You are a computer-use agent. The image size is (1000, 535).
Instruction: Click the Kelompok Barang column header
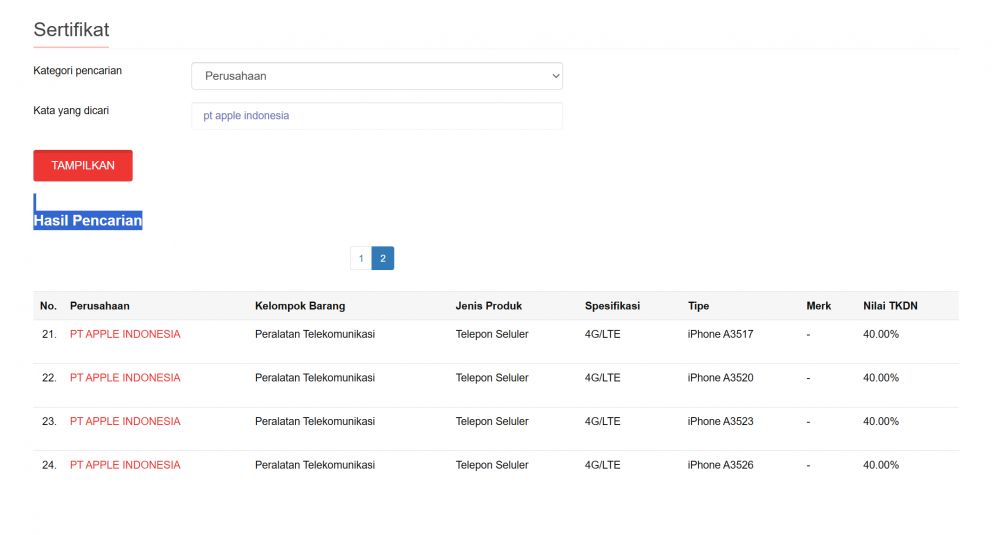pos(300,306)
